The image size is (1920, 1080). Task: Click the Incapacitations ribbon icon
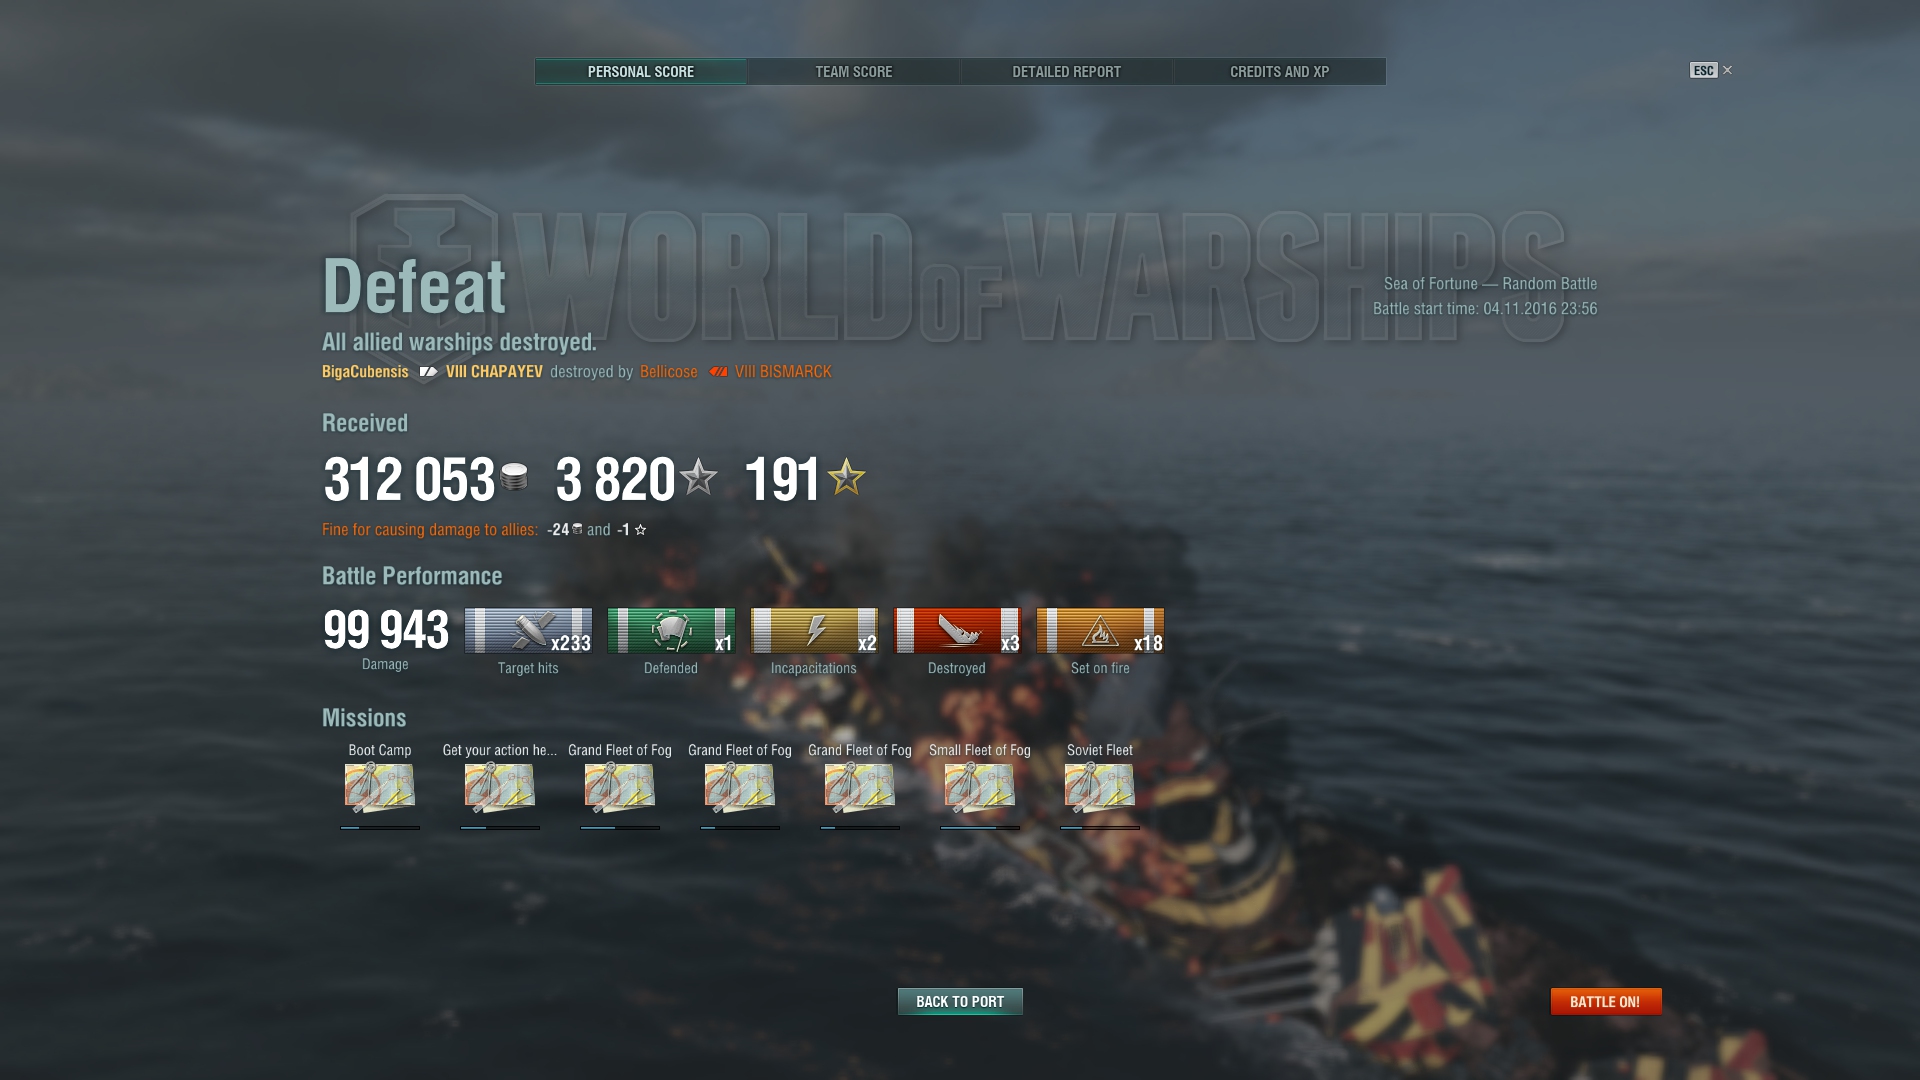tap(814, 631)
